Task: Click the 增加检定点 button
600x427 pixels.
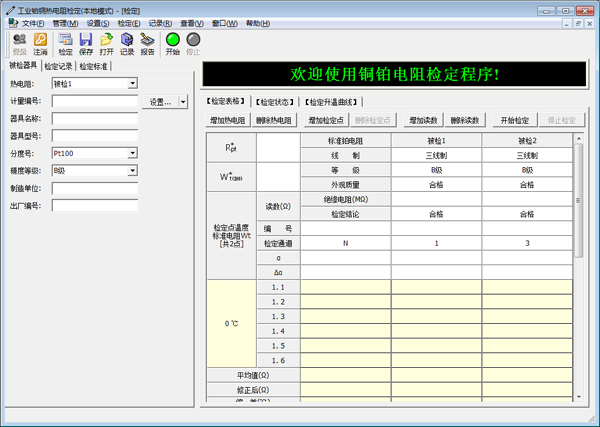Action: point(326,120)
